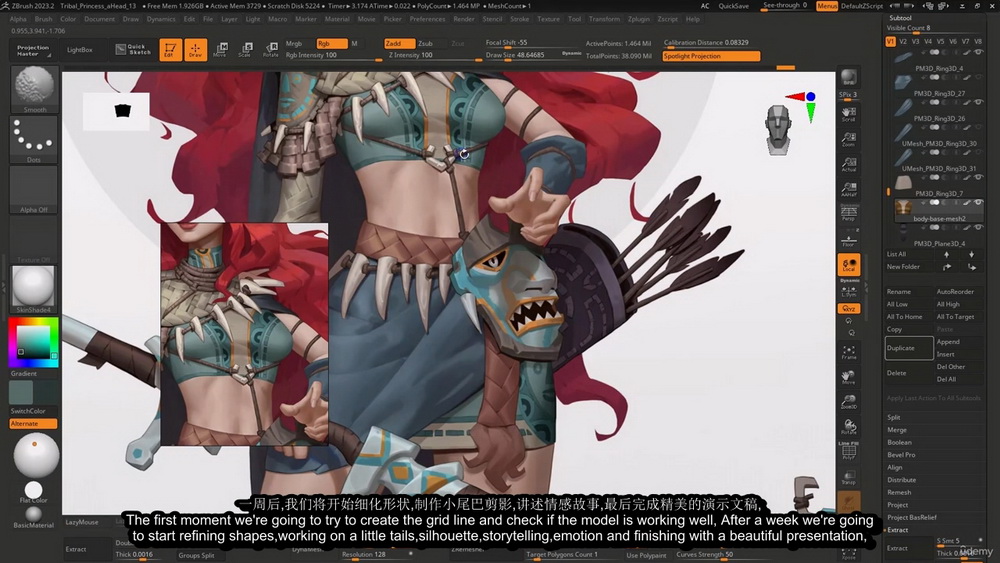Viewport: 1000px width, 563px height.
Task: Open the Preferences menu
Action: coord(427,19)
